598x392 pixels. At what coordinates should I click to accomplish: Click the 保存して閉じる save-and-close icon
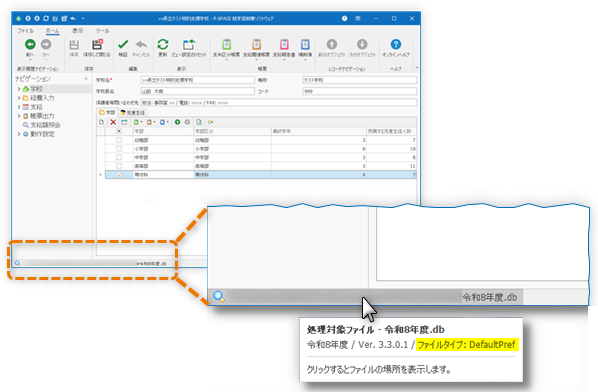tap(97, 44)
